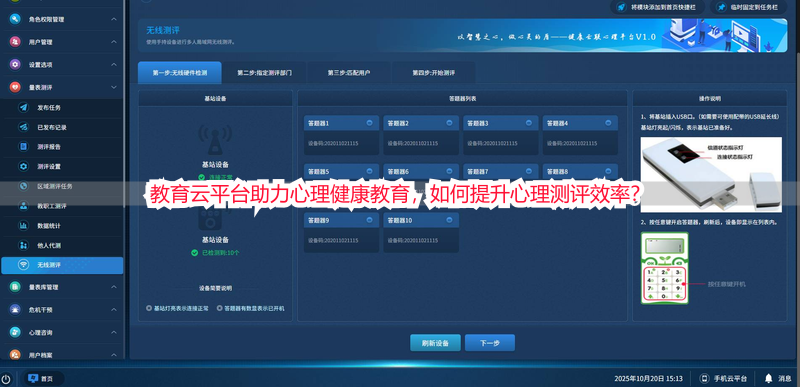Switch to 第一步:无线硬件检测 tab
This screenshot has height=387, width=800.
click(x=180, y=73)
